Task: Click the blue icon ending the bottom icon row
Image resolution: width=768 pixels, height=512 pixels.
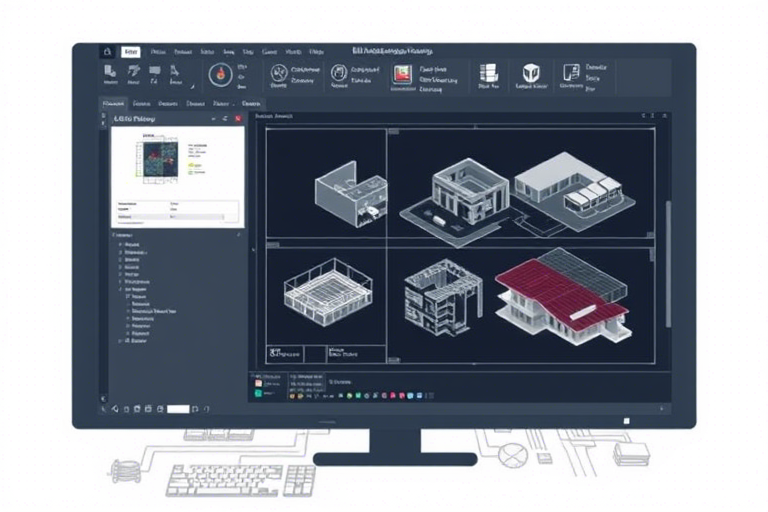Action: 420,395
